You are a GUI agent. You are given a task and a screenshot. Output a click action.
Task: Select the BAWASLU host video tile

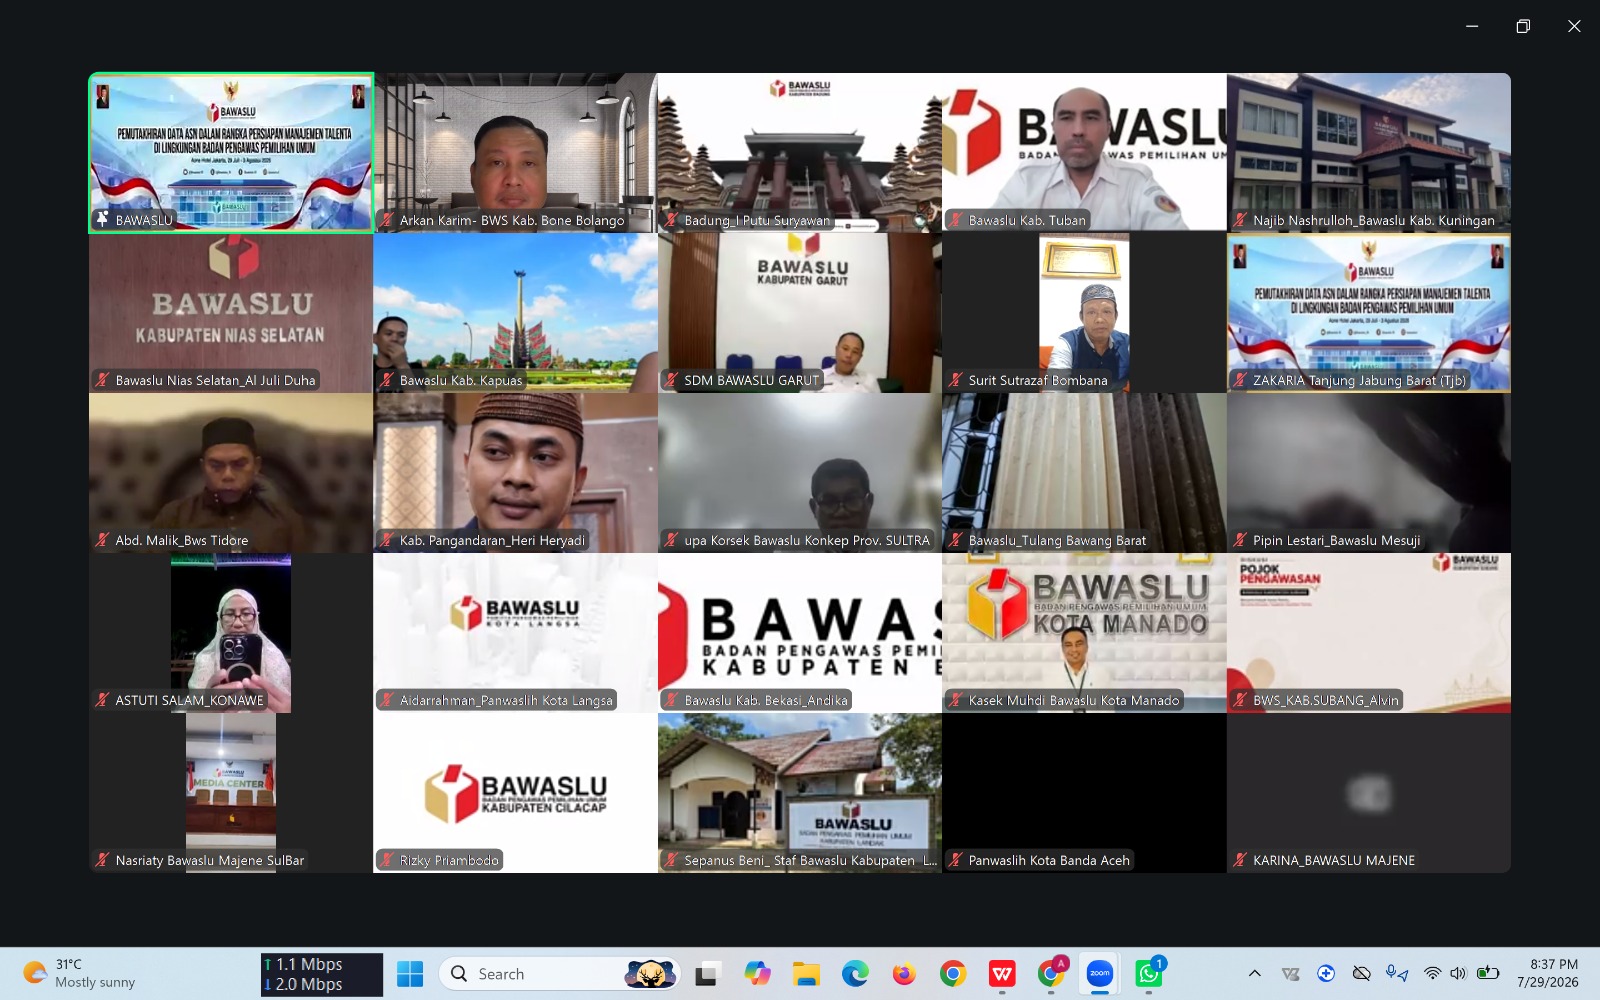pos(231,153)
